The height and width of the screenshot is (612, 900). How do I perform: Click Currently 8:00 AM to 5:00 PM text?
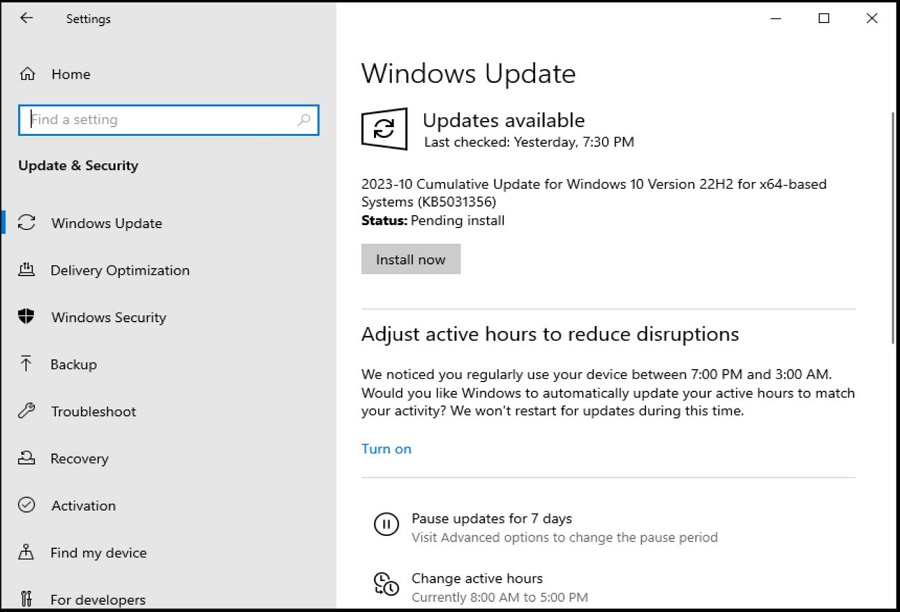[499, 597]
